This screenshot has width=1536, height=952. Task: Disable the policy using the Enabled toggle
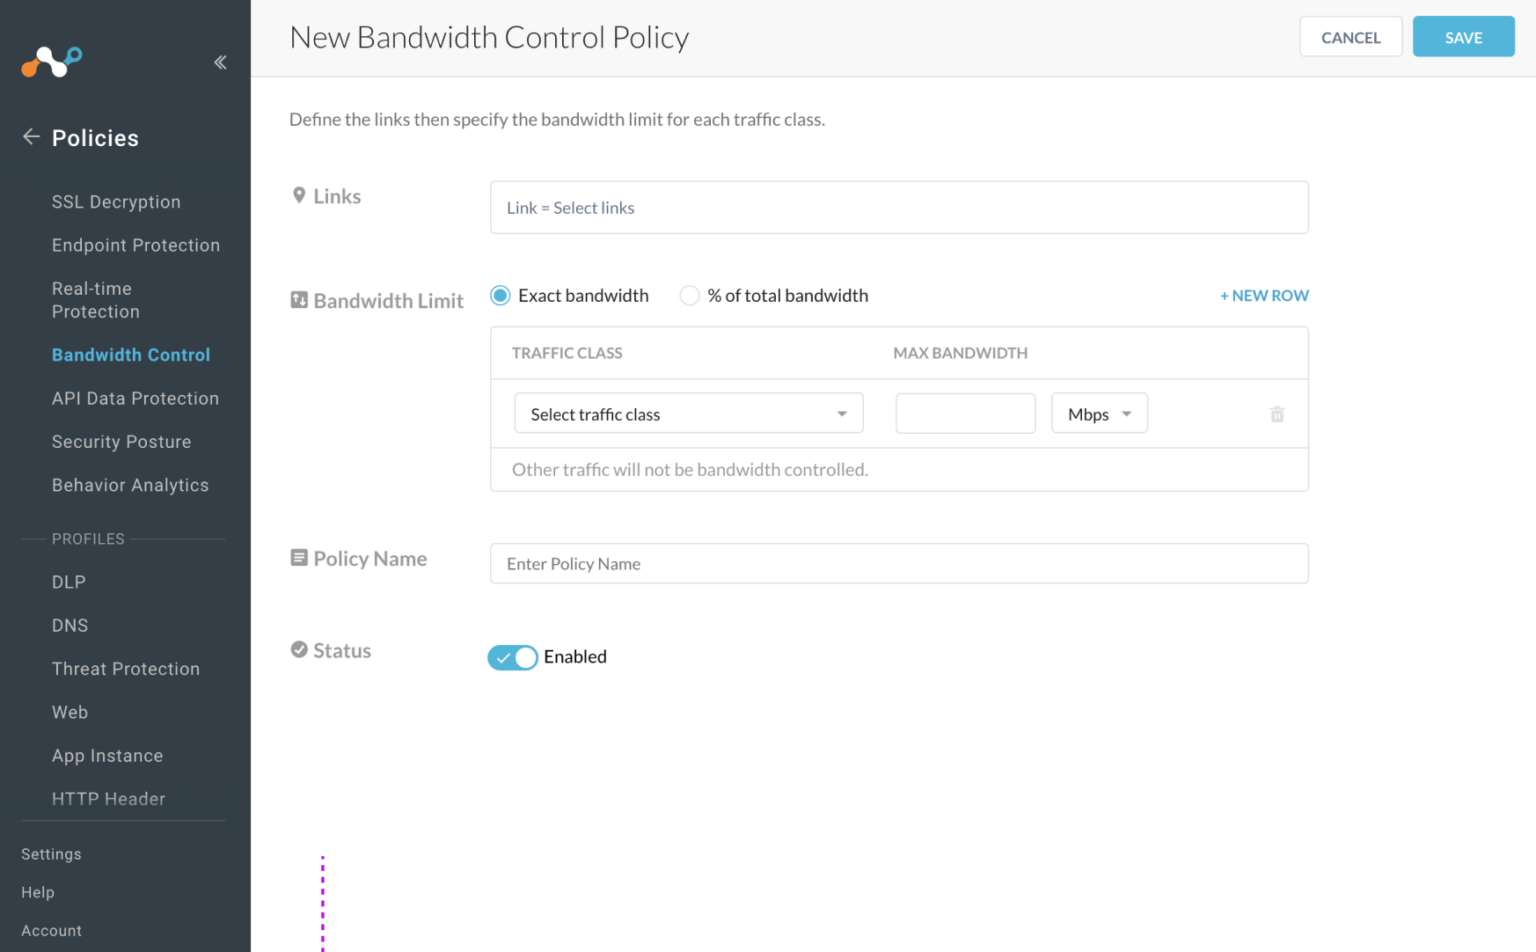pyautogui.click(x=512, y=657)
